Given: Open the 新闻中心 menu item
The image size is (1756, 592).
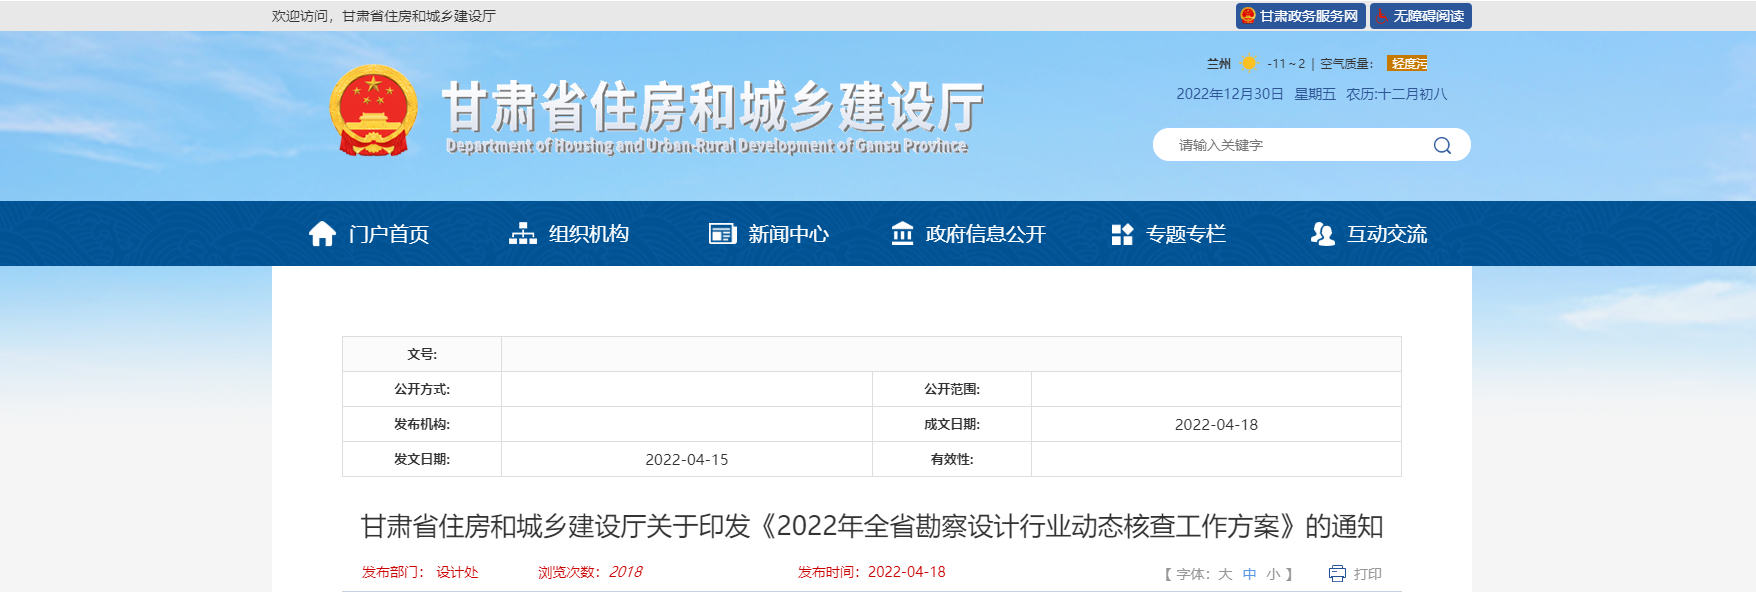Looking at the screenshot, I should 788,234.
